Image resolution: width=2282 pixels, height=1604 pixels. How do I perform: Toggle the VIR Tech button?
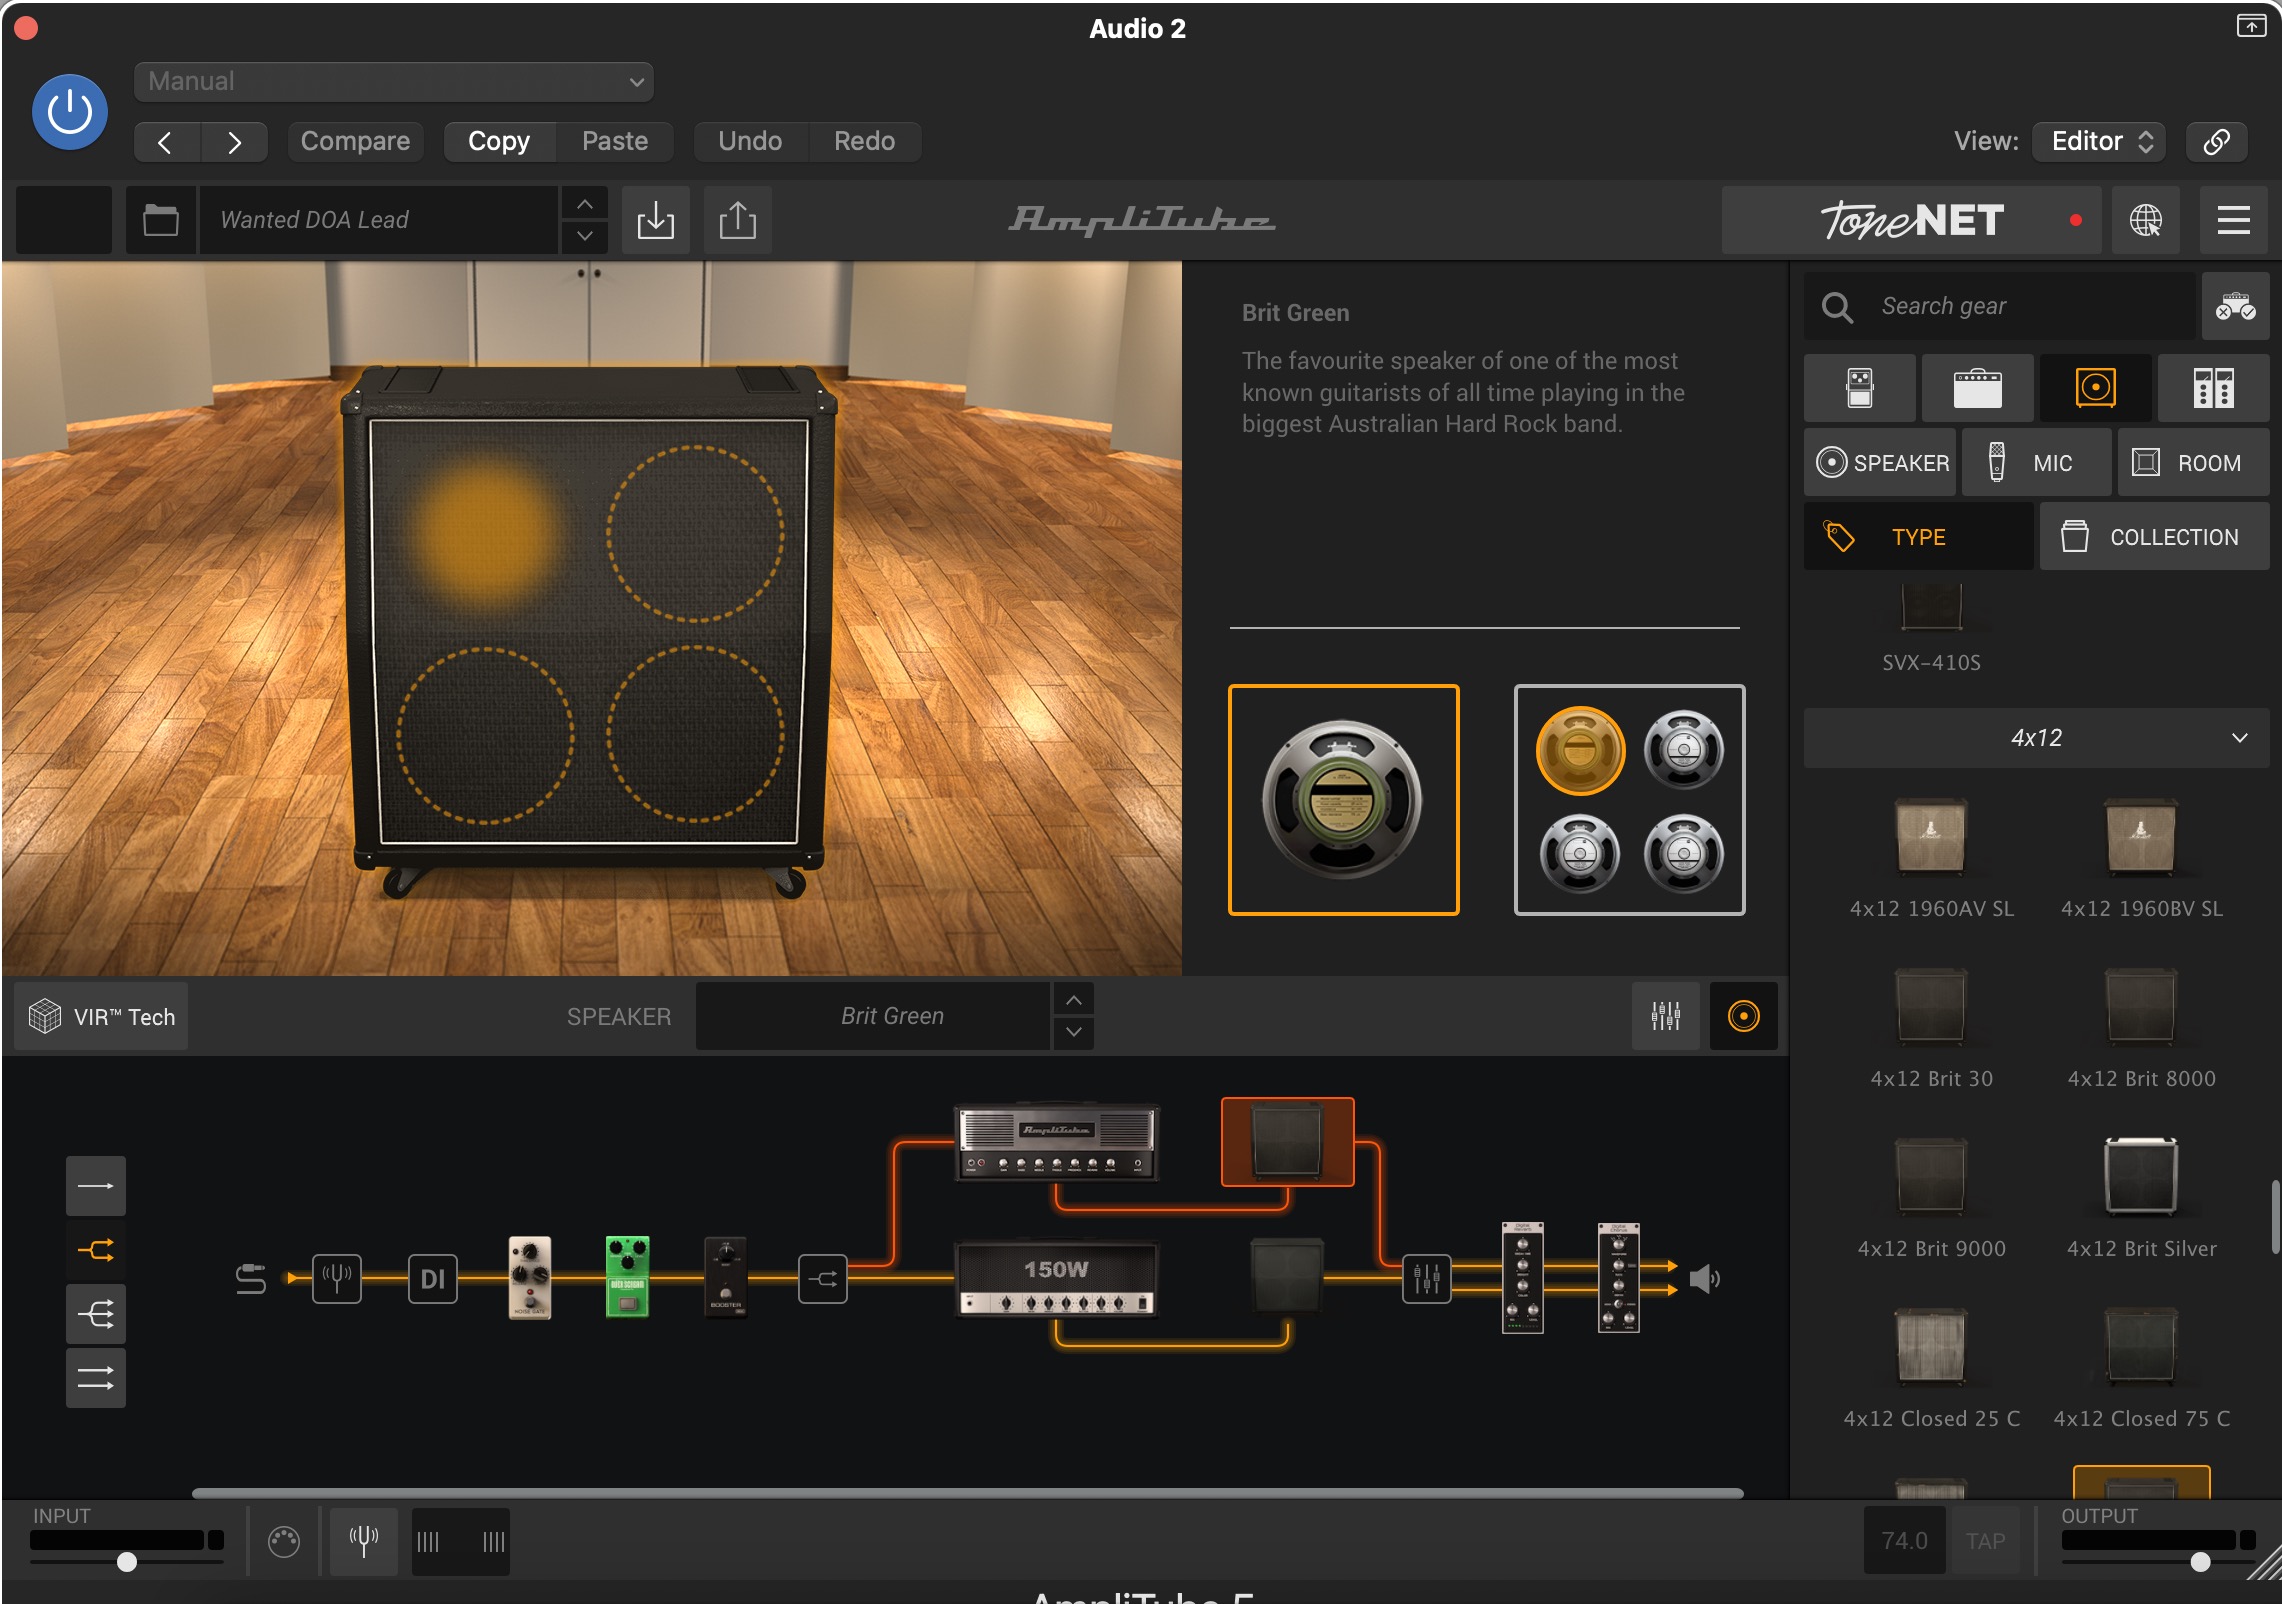(101, 1016)
